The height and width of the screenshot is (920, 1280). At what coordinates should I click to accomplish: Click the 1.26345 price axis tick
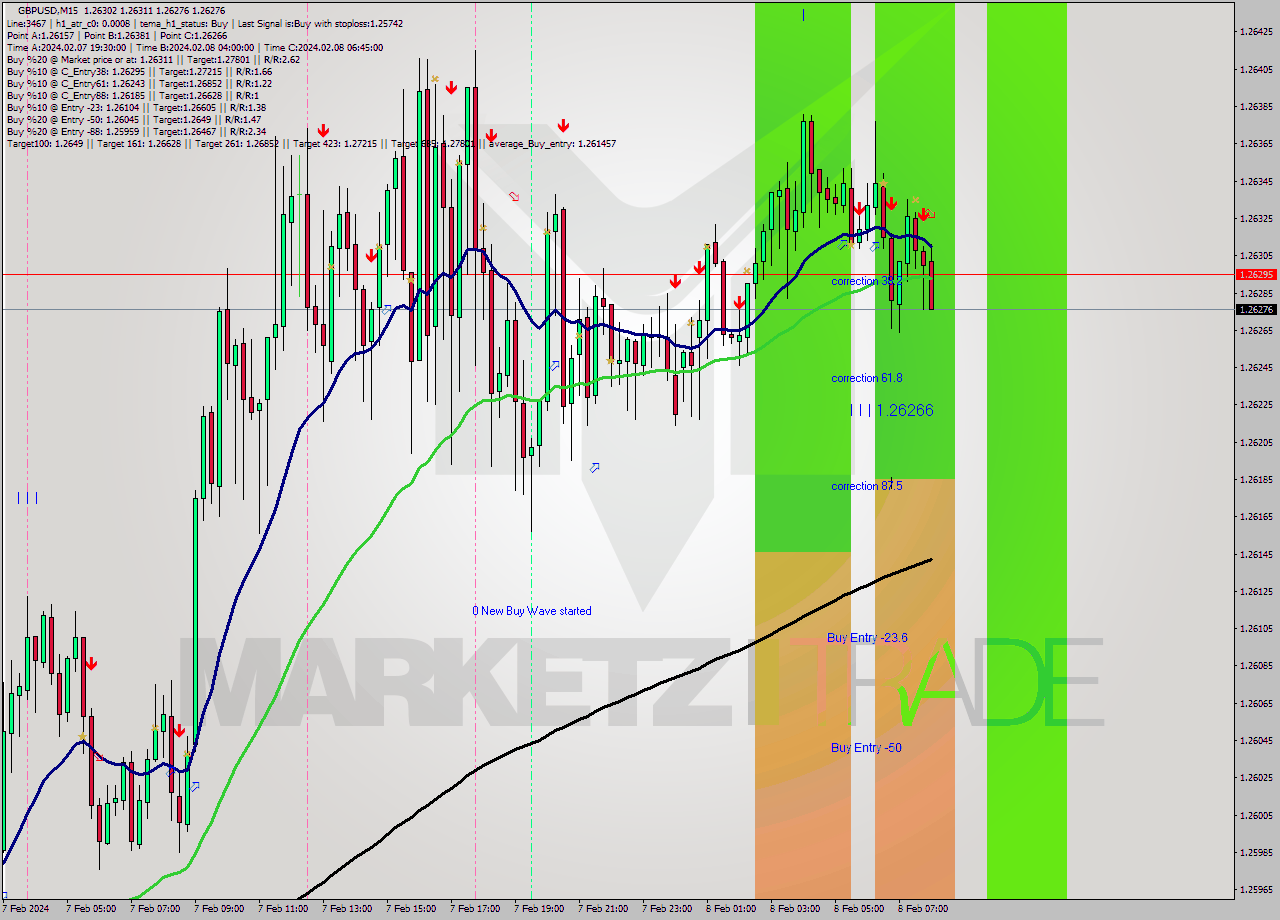(x=1256, y=181)
